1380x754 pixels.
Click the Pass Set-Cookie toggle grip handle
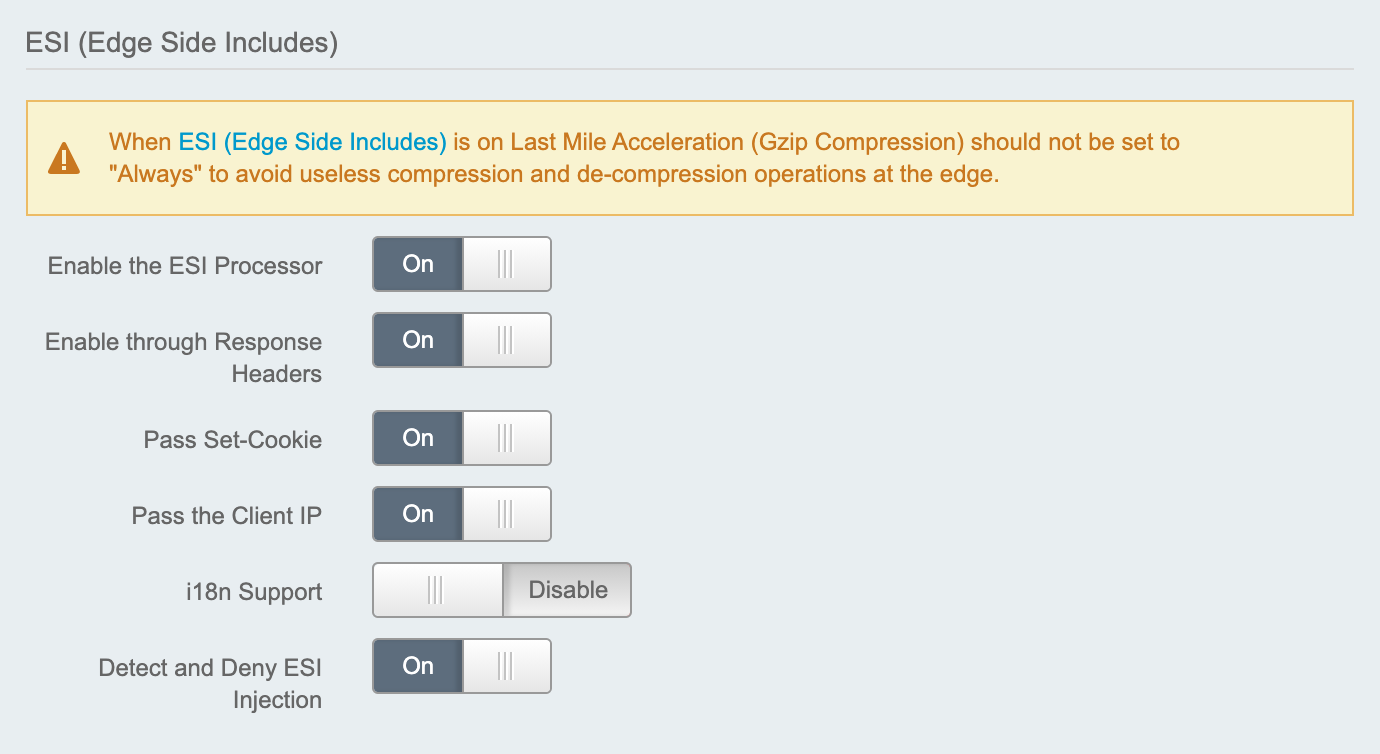click(506, 438)
